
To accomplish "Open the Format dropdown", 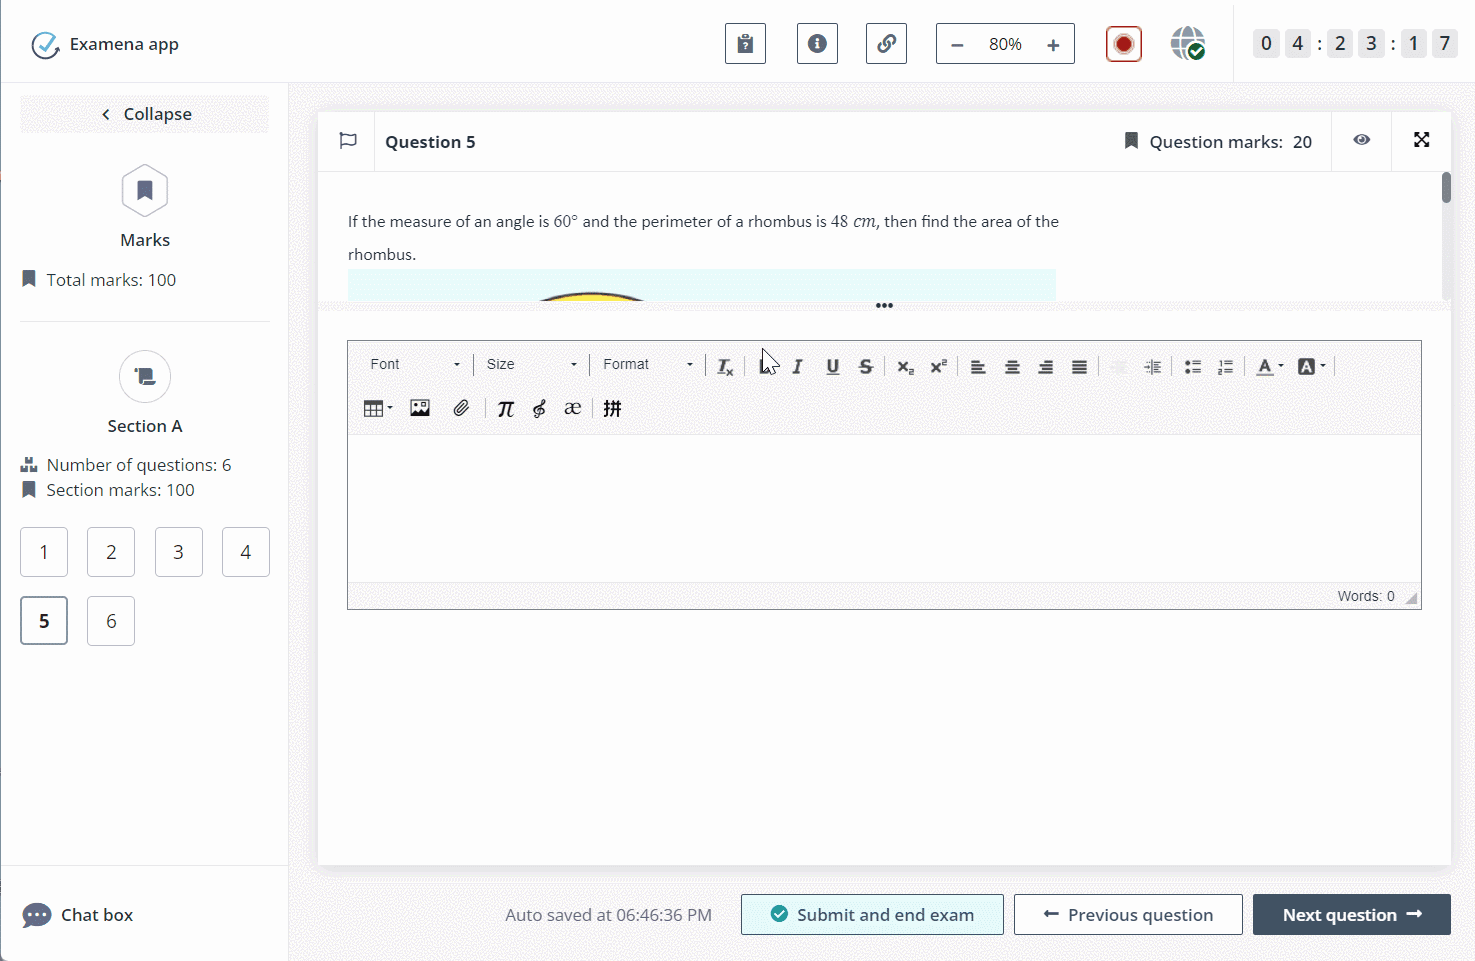I will pos(647,365).
